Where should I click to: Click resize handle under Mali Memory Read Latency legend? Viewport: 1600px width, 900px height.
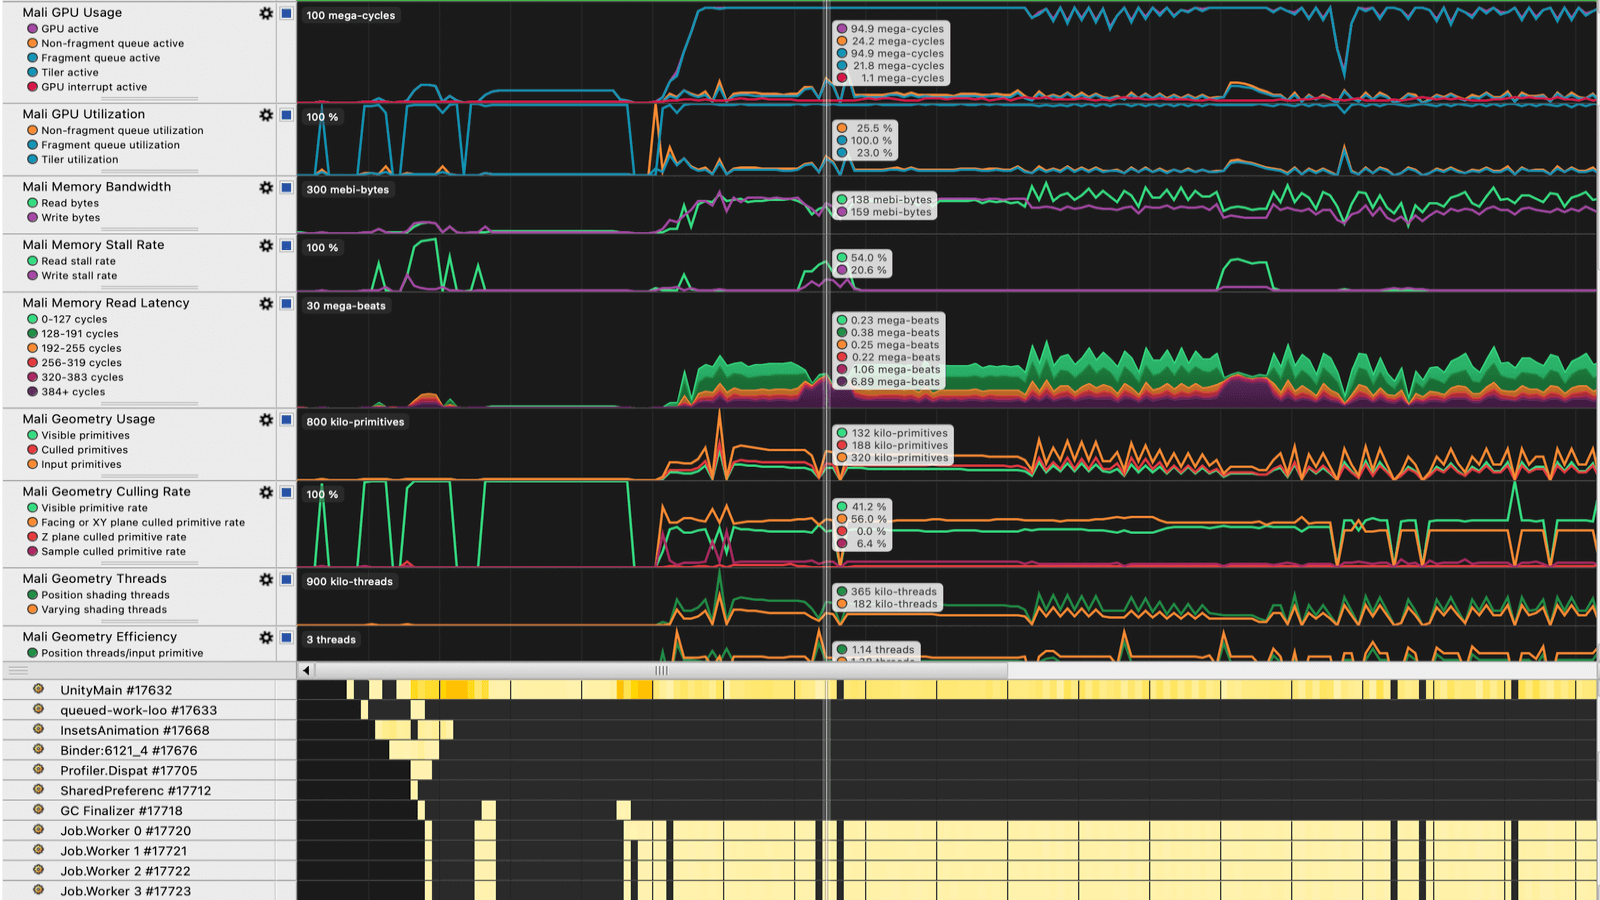150,404
